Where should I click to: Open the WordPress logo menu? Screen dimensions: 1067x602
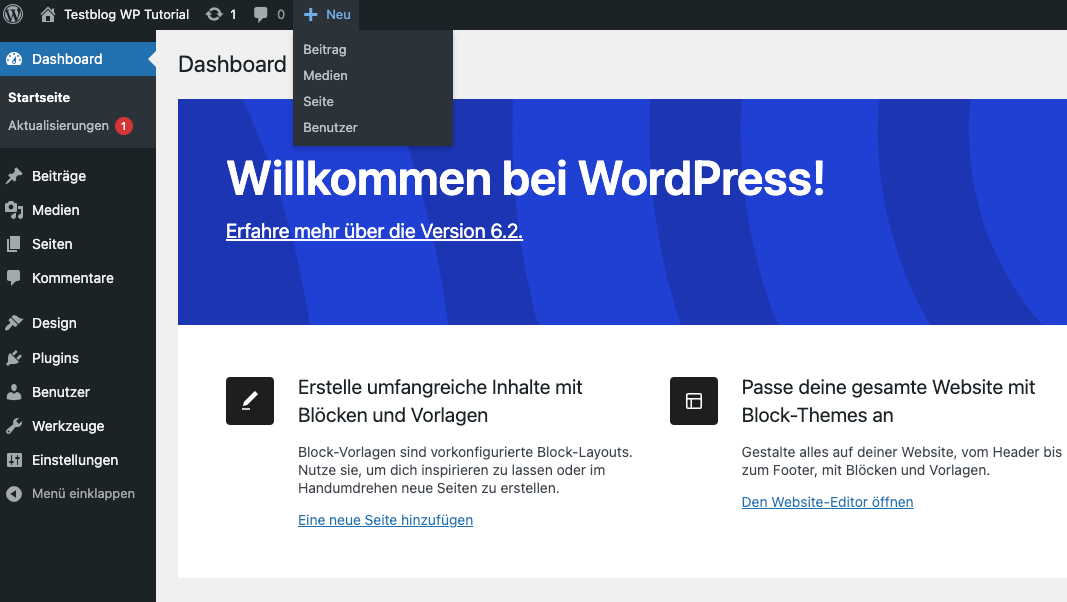click(x=13, y=14)
